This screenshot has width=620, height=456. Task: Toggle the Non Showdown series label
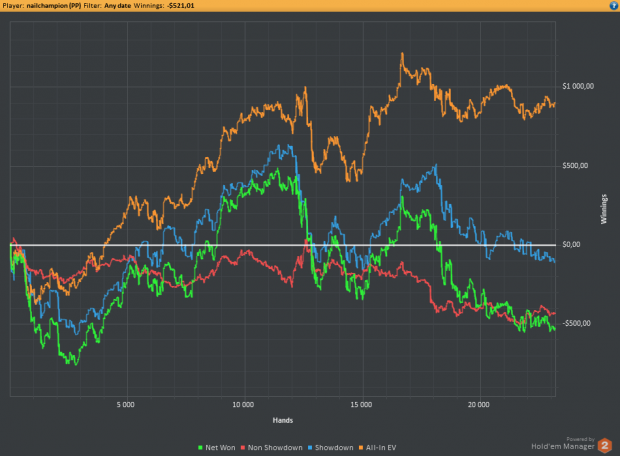[x=275, y=448]
